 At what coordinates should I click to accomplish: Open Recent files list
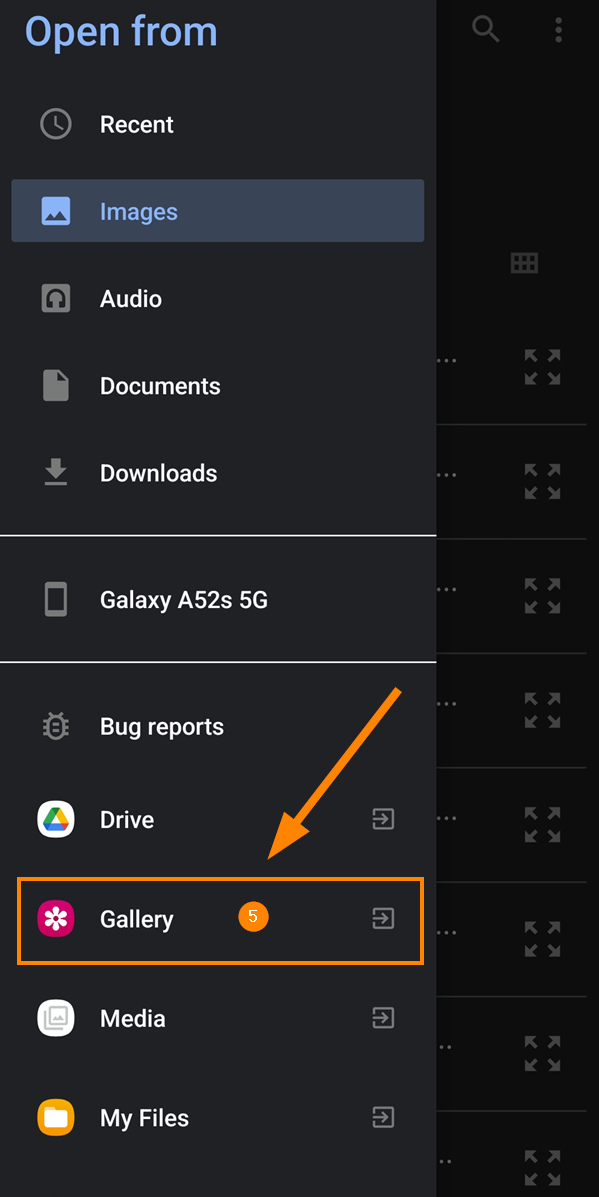point(218,124)
